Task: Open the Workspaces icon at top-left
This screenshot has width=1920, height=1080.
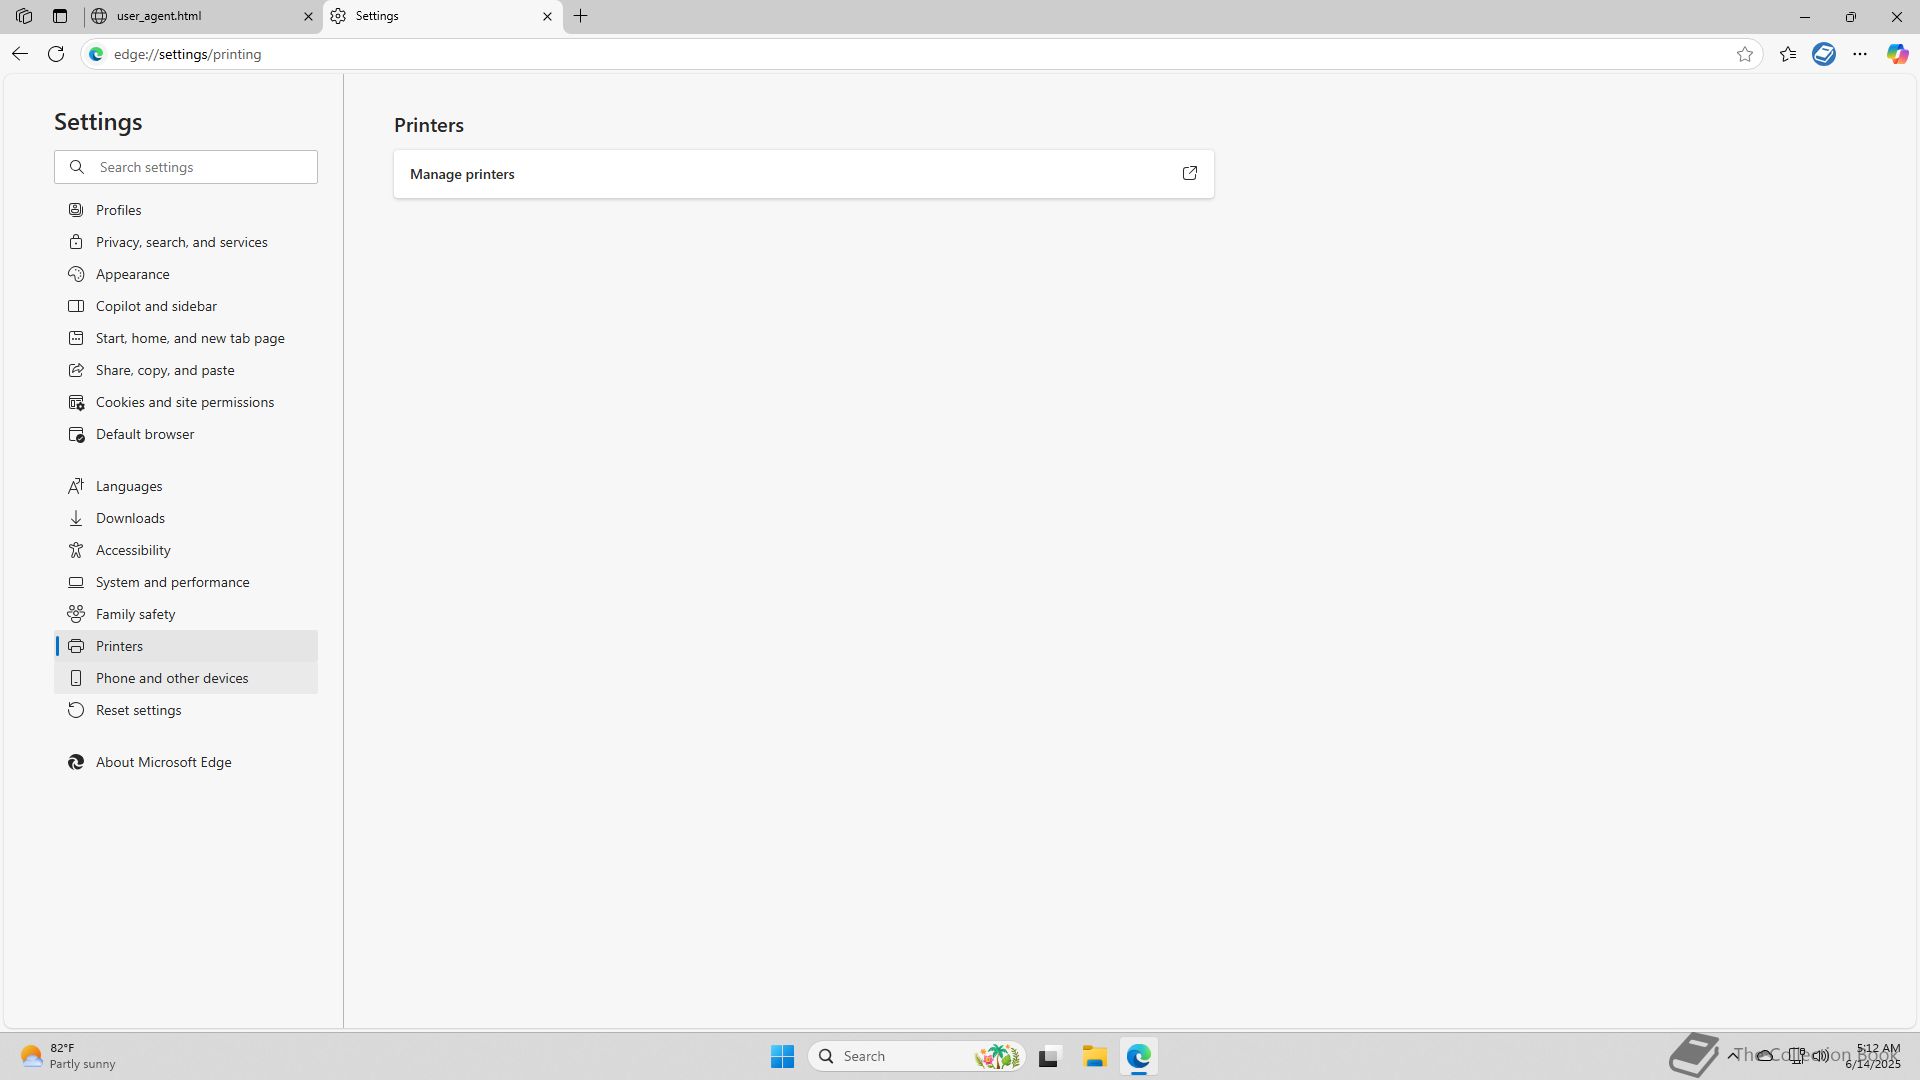Action: [24, 16]
